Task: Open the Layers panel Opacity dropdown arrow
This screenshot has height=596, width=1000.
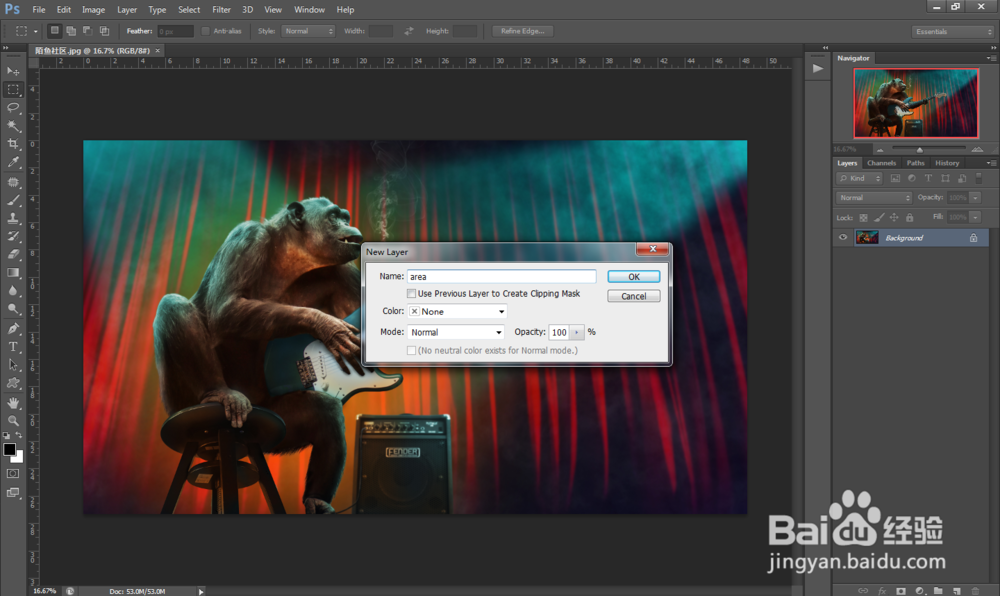Action: tap(975, 198)
